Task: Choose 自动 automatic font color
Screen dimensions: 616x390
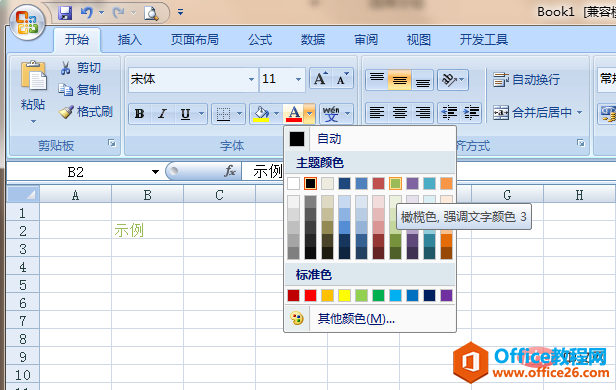Action: [x=370, y=139]
